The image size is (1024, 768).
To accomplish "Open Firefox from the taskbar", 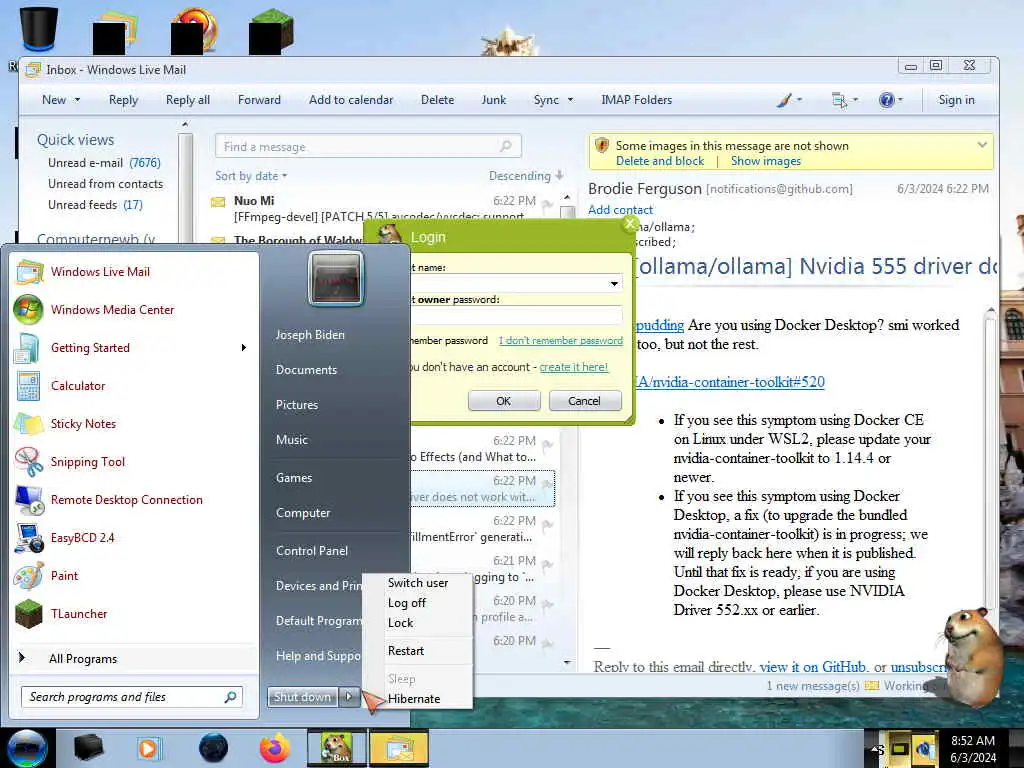I will [275, 748].
